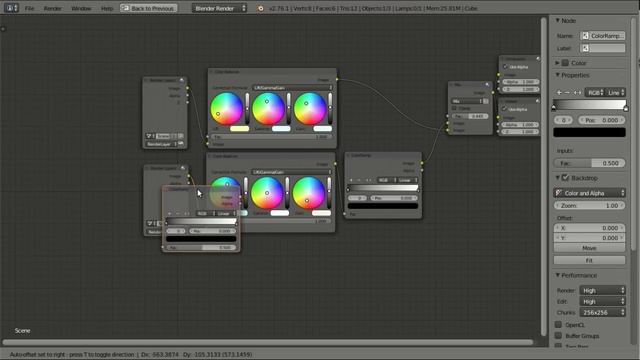Screen dimensions: 640x360
Task: Click the add color stop icon in Properties panel
Action: (x=559, y=93)
